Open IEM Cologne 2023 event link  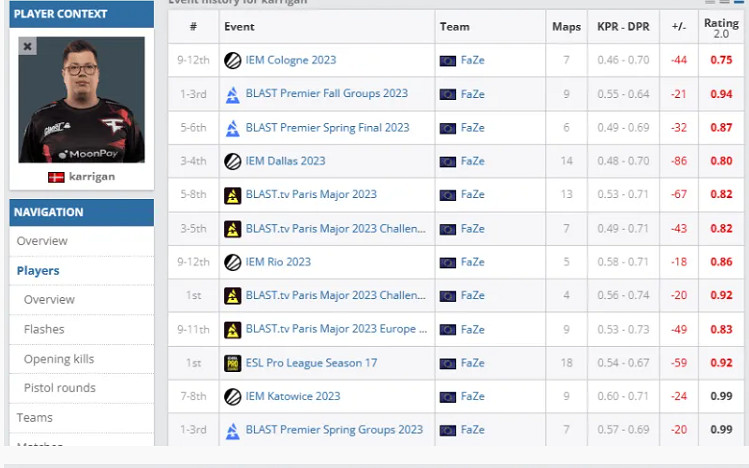(291, 60)
